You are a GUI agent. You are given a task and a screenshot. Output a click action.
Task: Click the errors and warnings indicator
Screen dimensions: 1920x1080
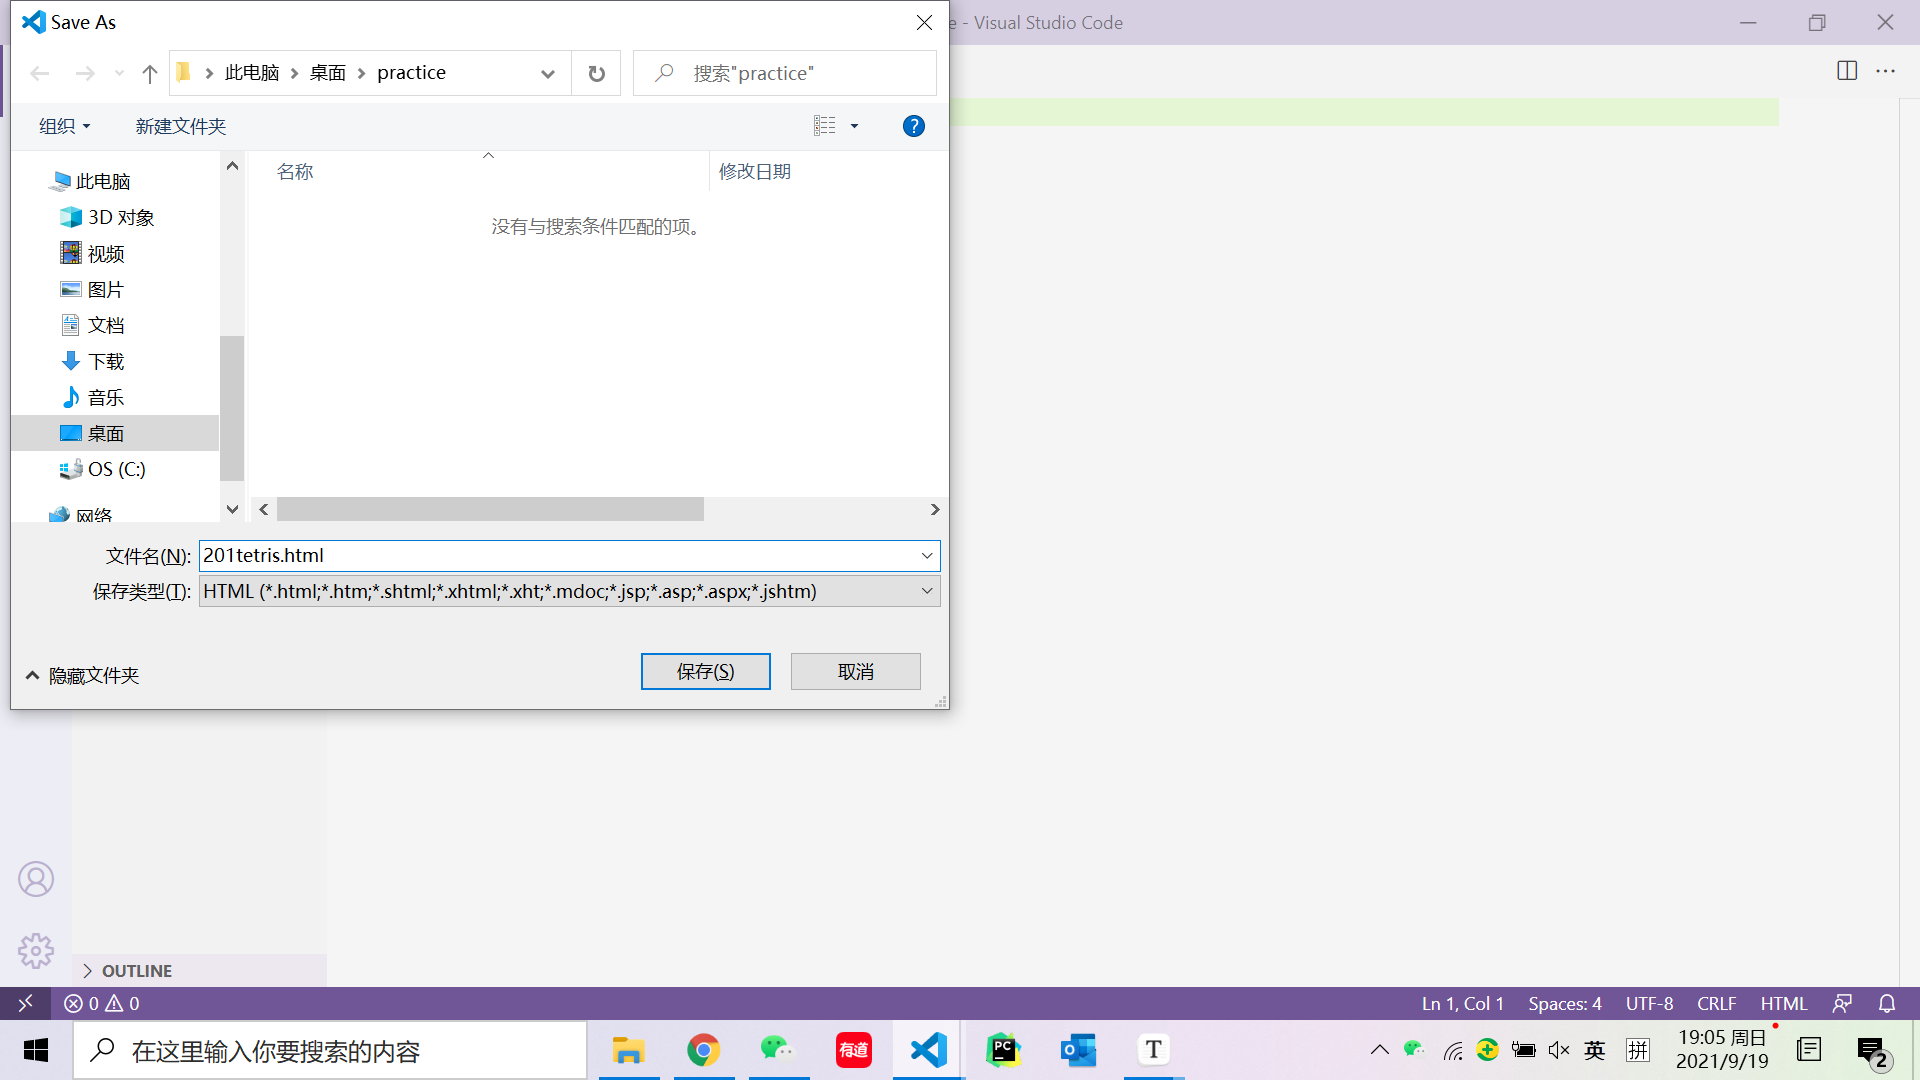(100, 1003)
